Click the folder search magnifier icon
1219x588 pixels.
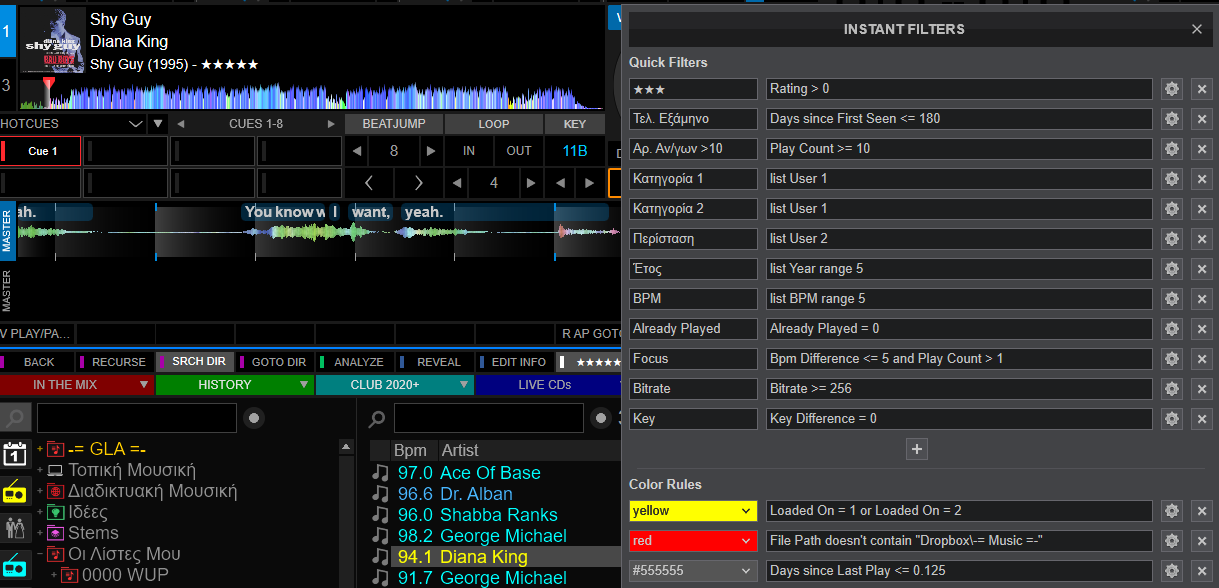[16, 418]
